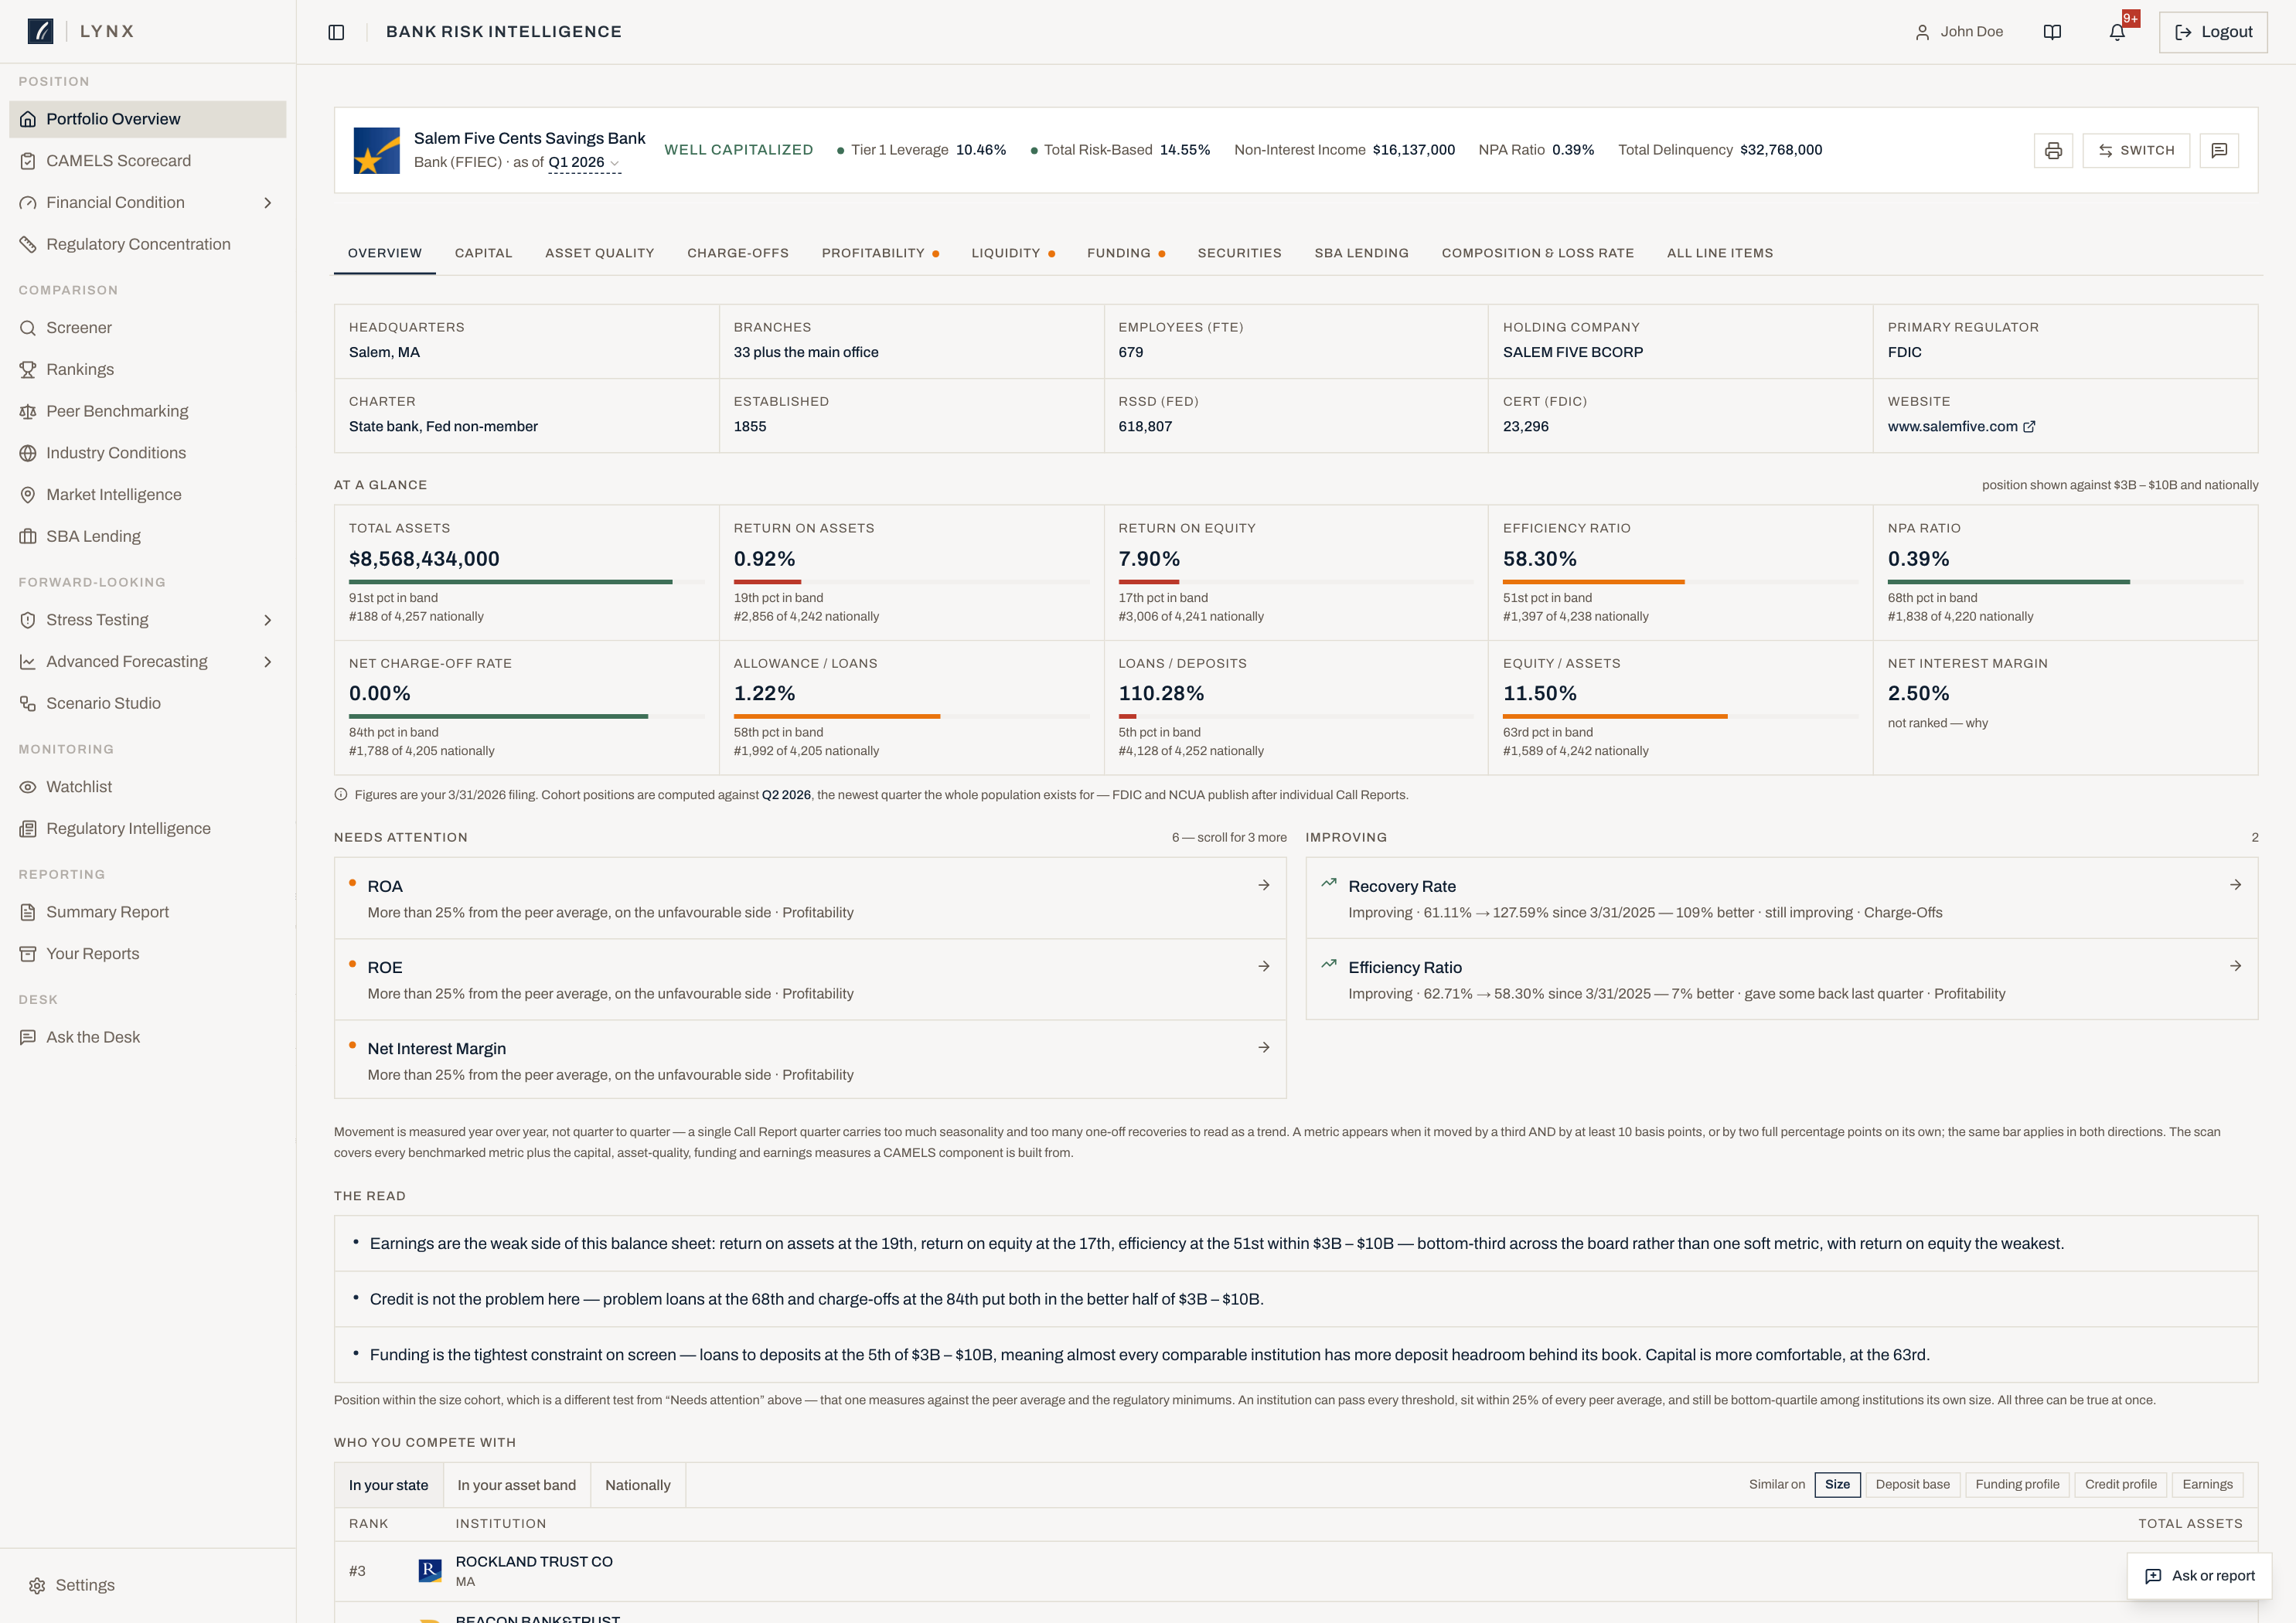Open Summary Report
The height and width of the screenshot is (1623, 2296).
point(148,912)
